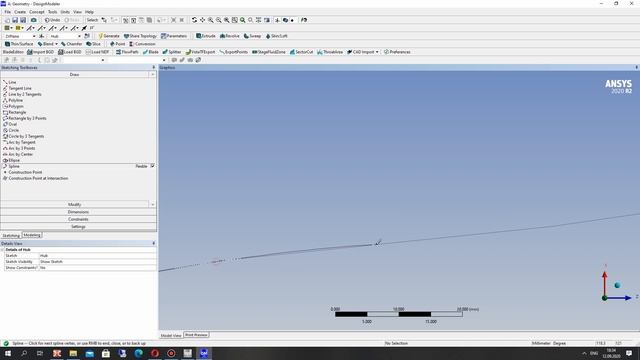Open the notification center icon

coord(629,353)
